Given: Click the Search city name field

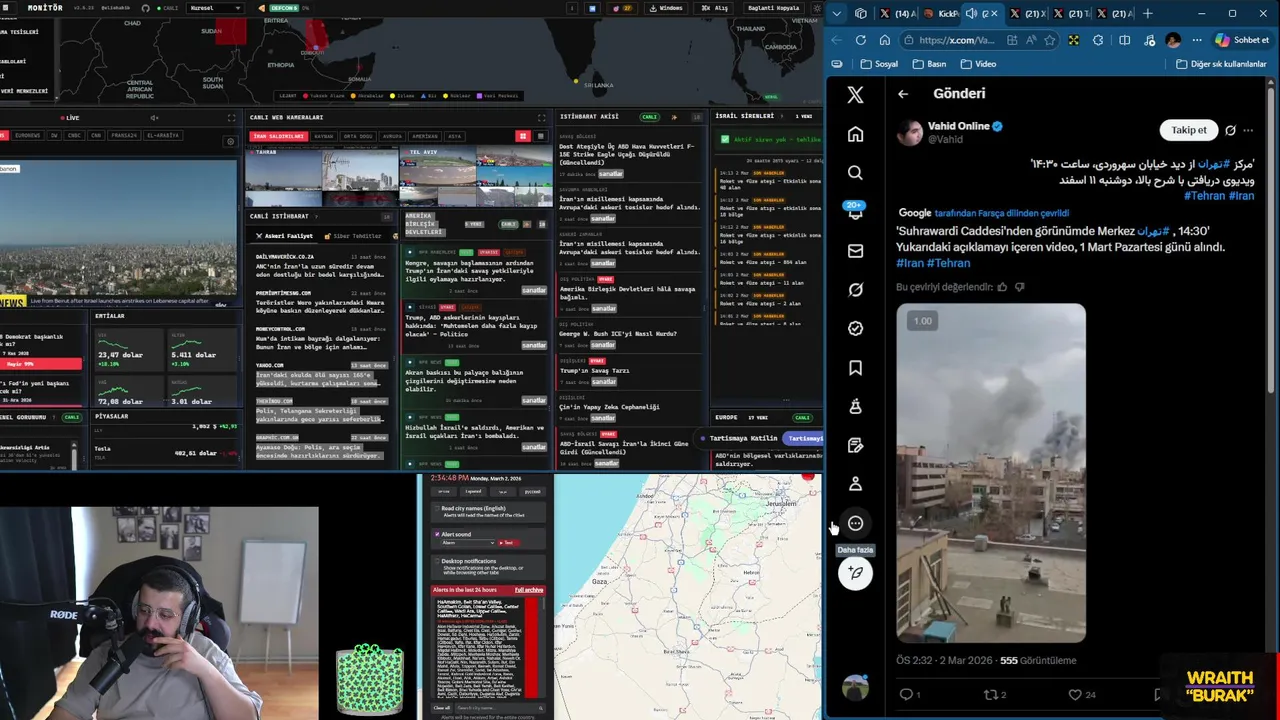Looking at the screenshot, I should click(x=500, y=708).
